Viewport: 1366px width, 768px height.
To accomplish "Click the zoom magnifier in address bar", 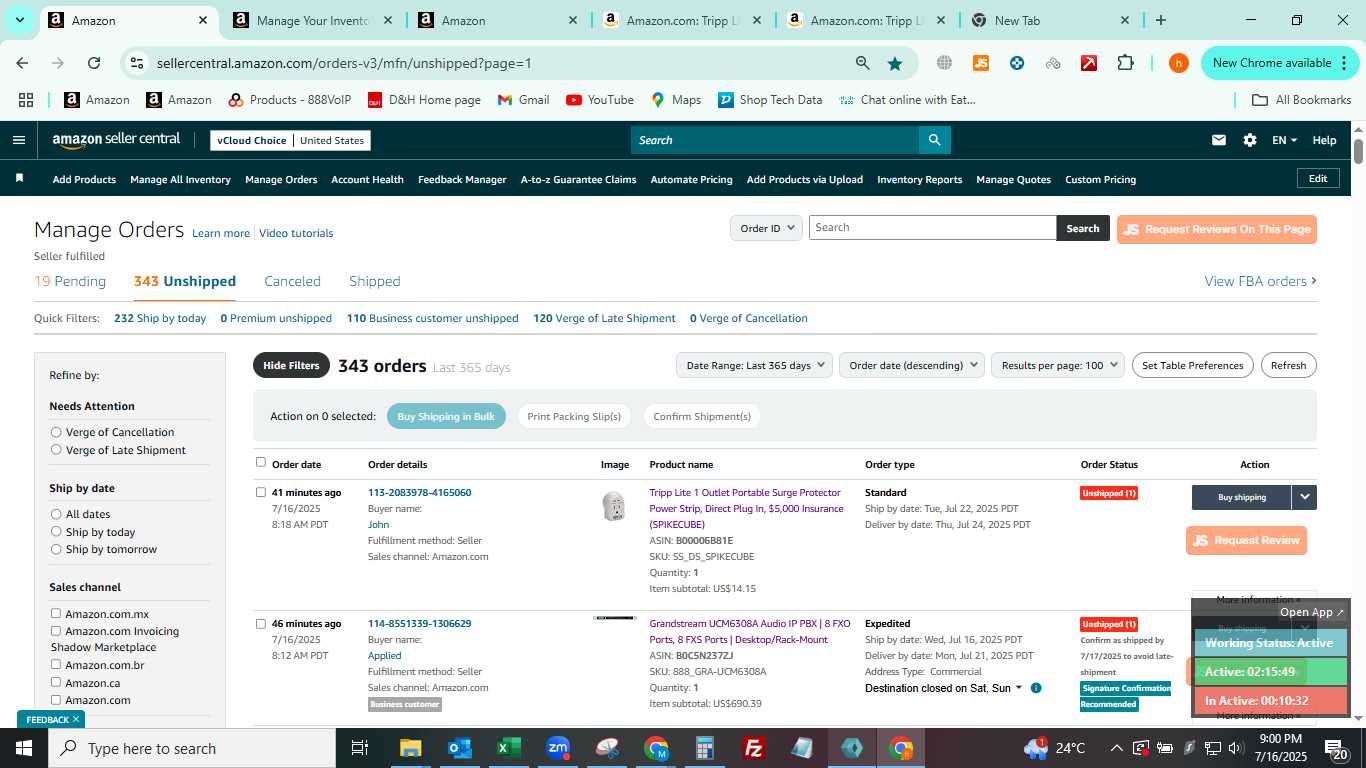I will (x=862, y=63).
